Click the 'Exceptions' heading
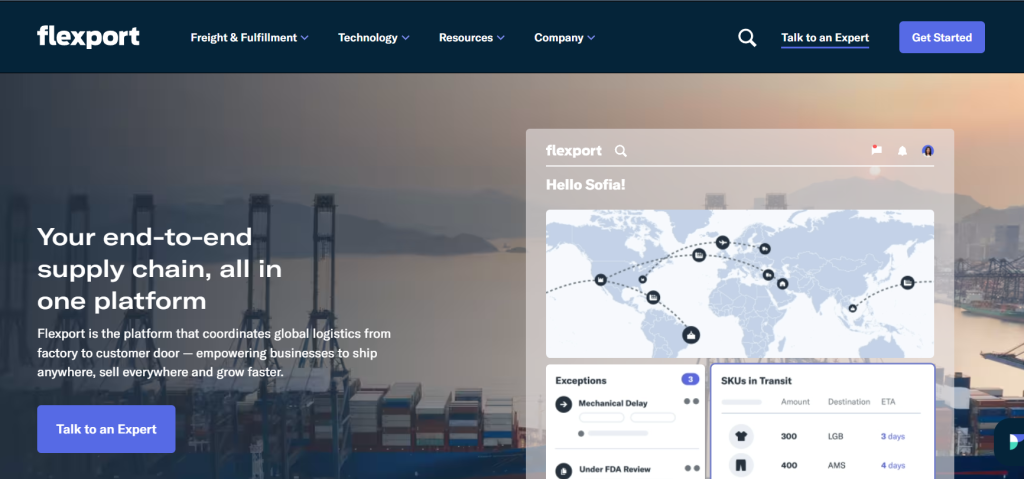1024x479 pixels. [x=581, y=380]
